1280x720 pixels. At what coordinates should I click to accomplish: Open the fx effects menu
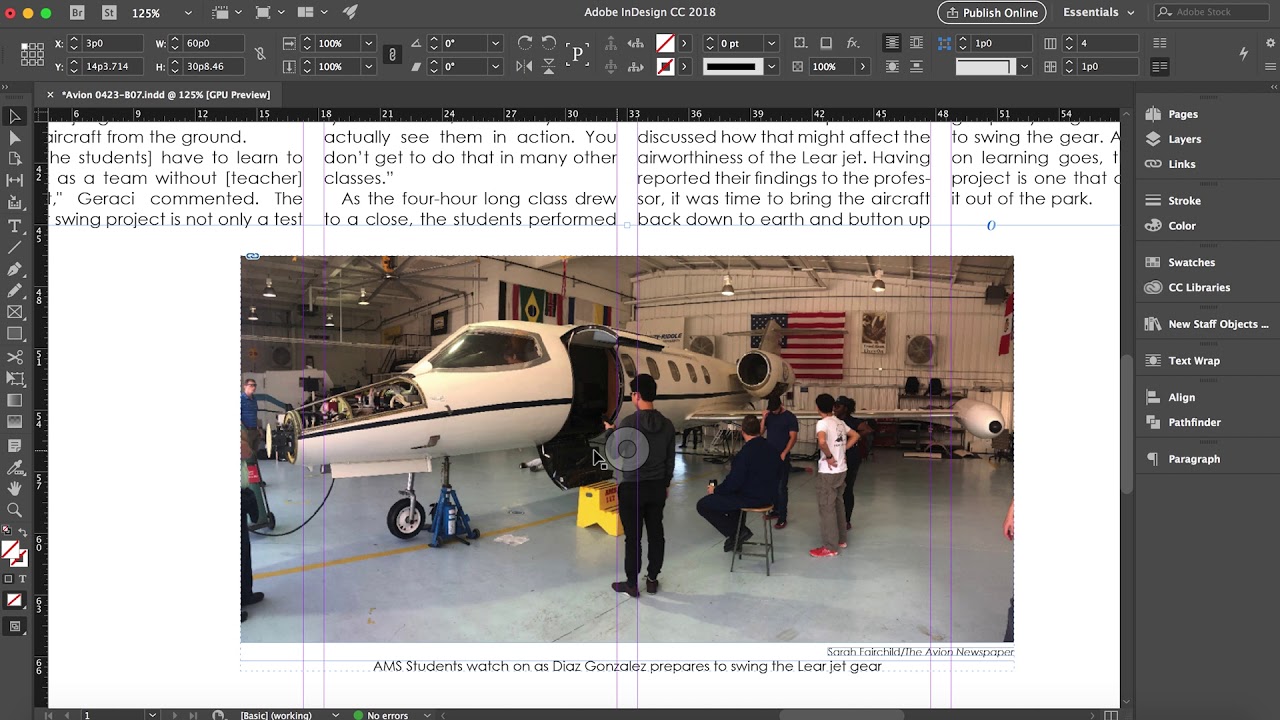[853, 43]
